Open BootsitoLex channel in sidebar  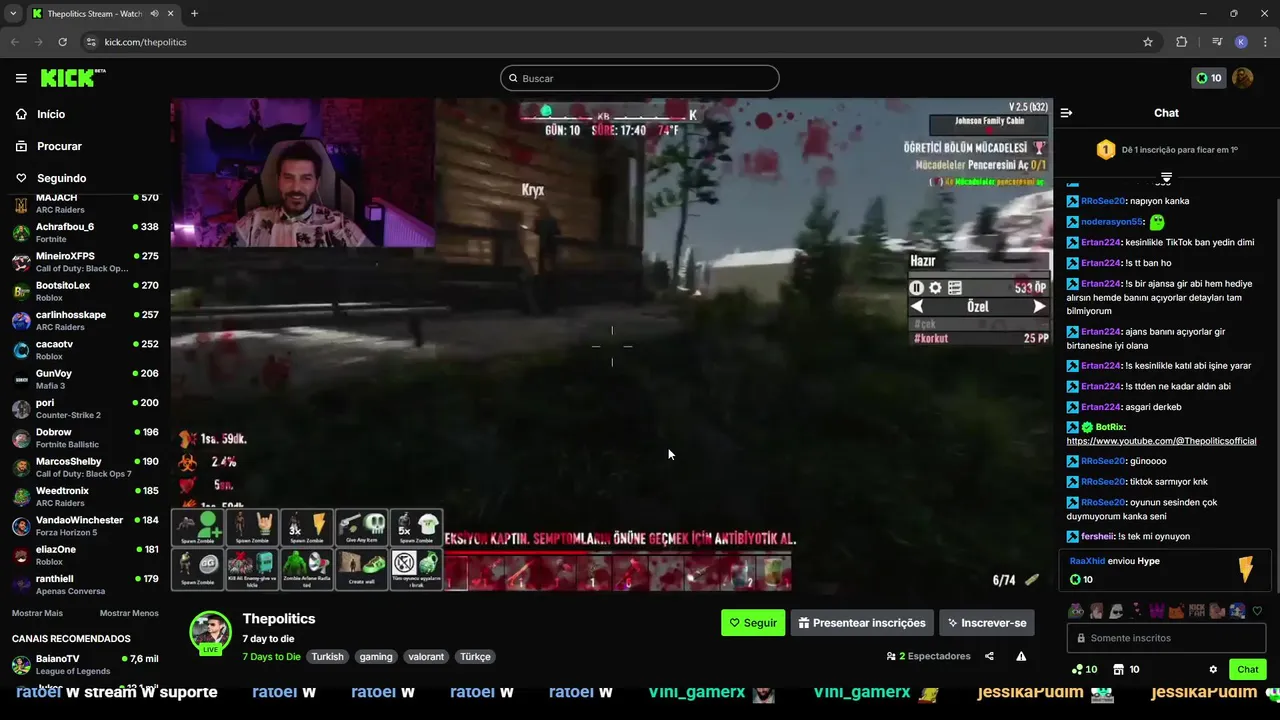85,291
